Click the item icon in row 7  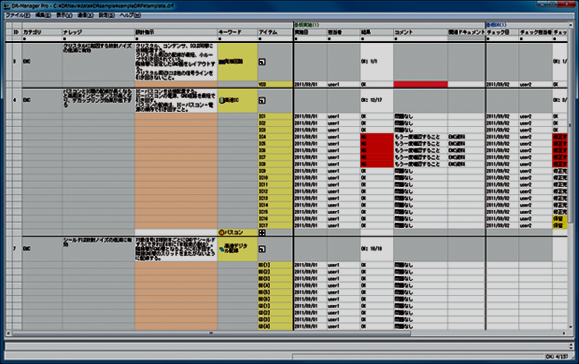(262, 249)
